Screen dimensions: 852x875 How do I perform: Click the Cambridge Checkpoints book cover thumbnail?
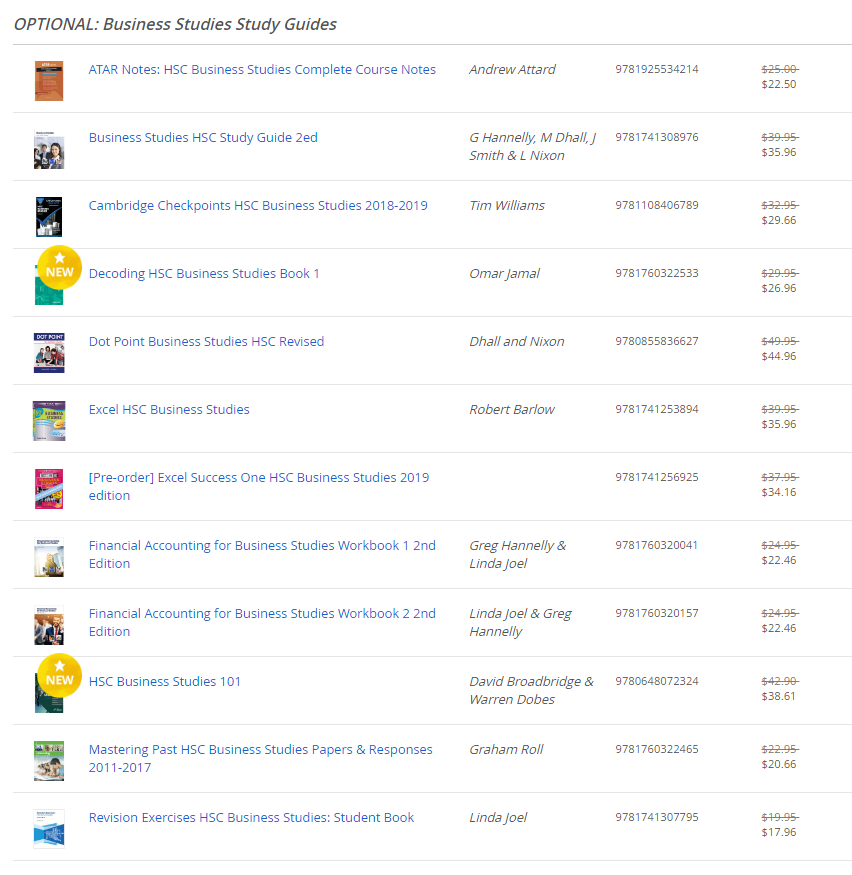(48, 216)
